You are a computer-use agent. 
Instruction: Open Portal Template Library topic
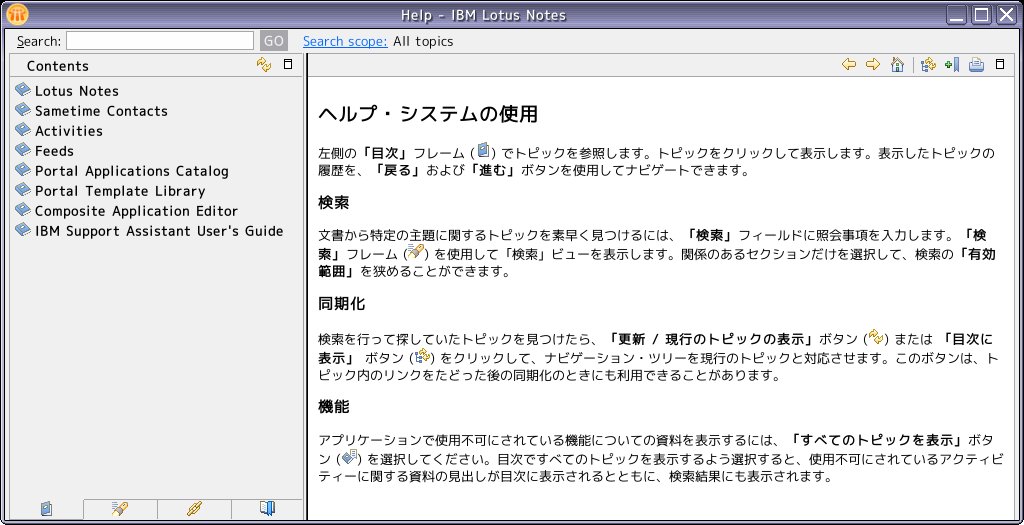pyautogui.click(x=120, y=191)
